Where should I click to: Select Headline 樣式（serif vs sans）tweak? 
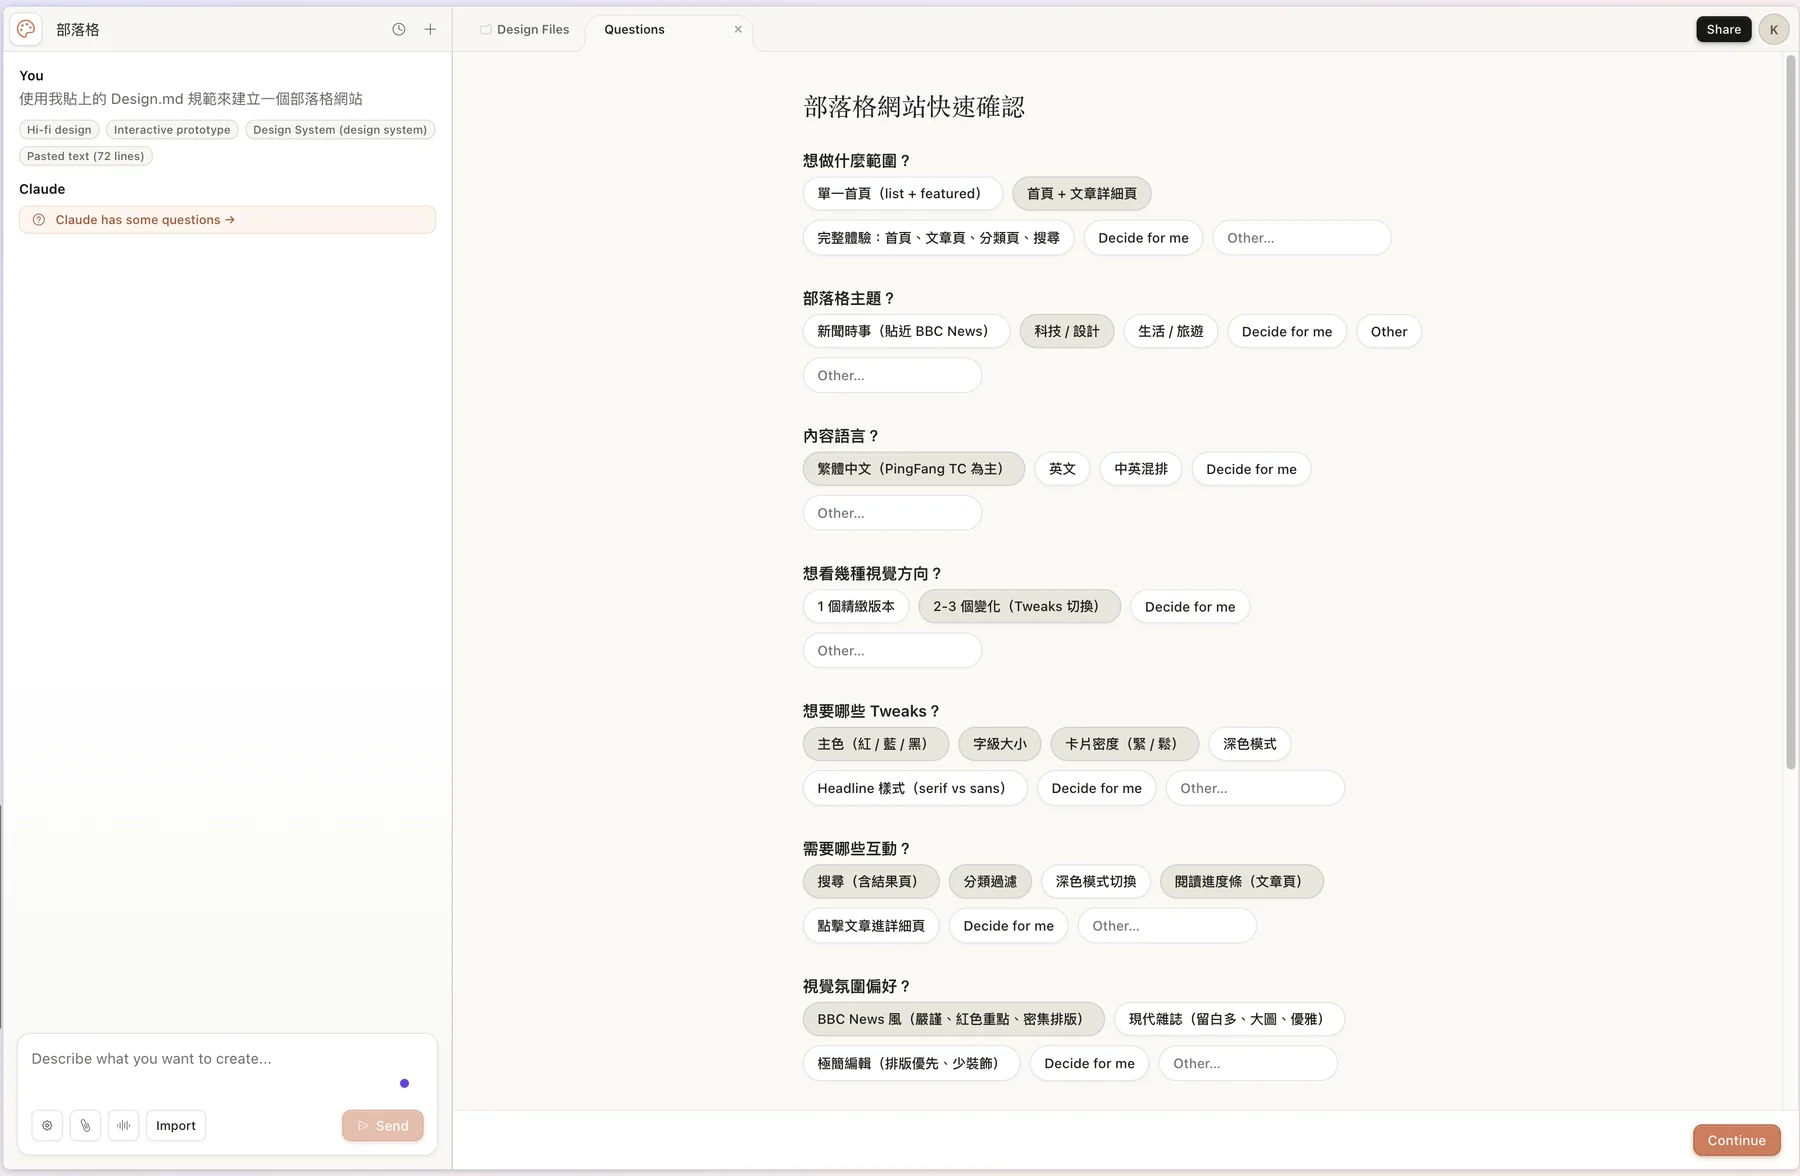[915, 788]
